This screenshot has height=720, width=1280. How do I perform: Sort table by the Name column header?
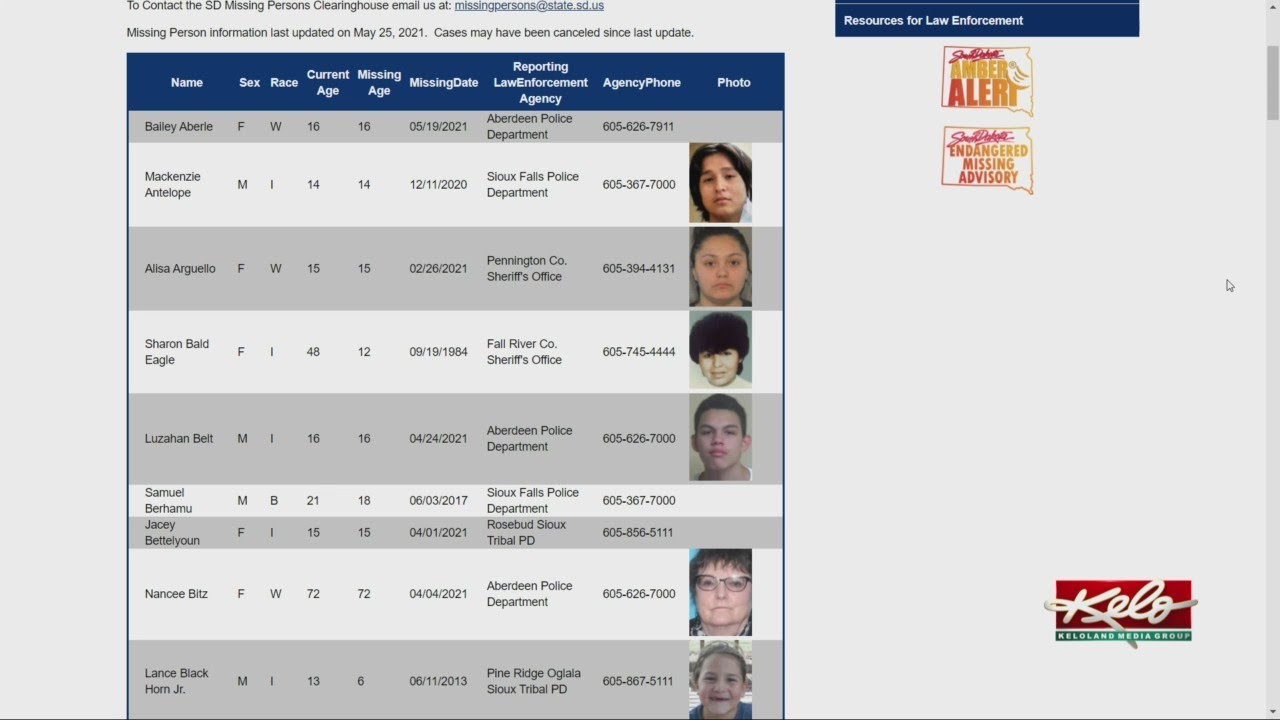point(186,83)
